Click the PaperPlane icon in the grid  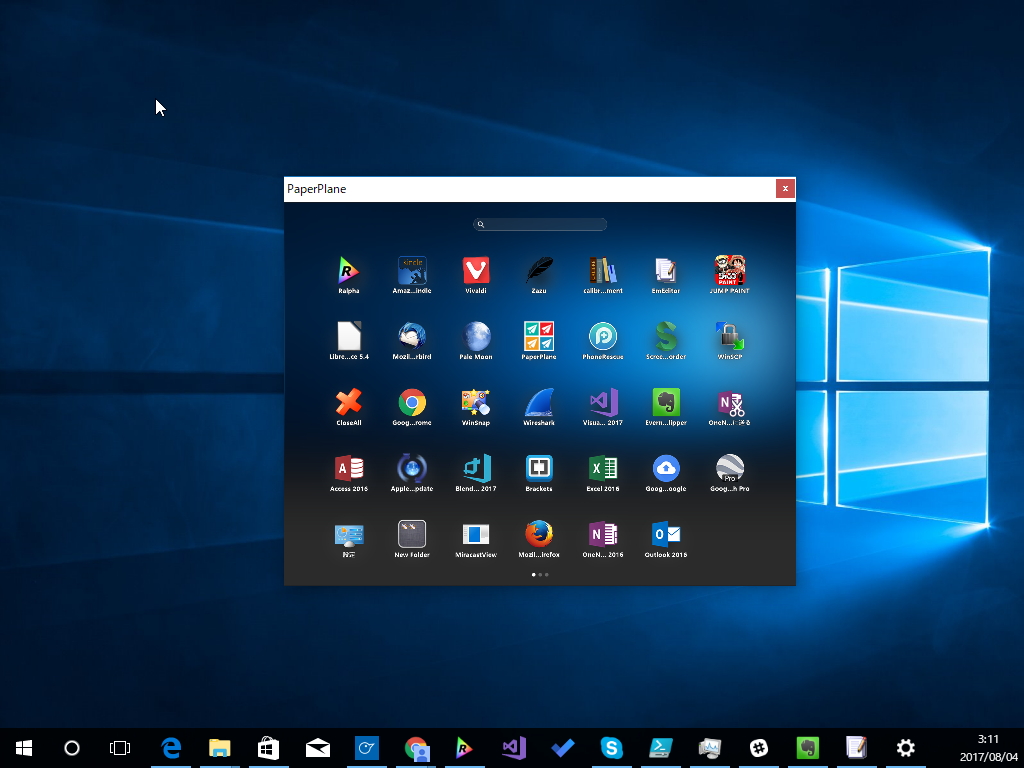pyautogui.click(x=539, y=336)
